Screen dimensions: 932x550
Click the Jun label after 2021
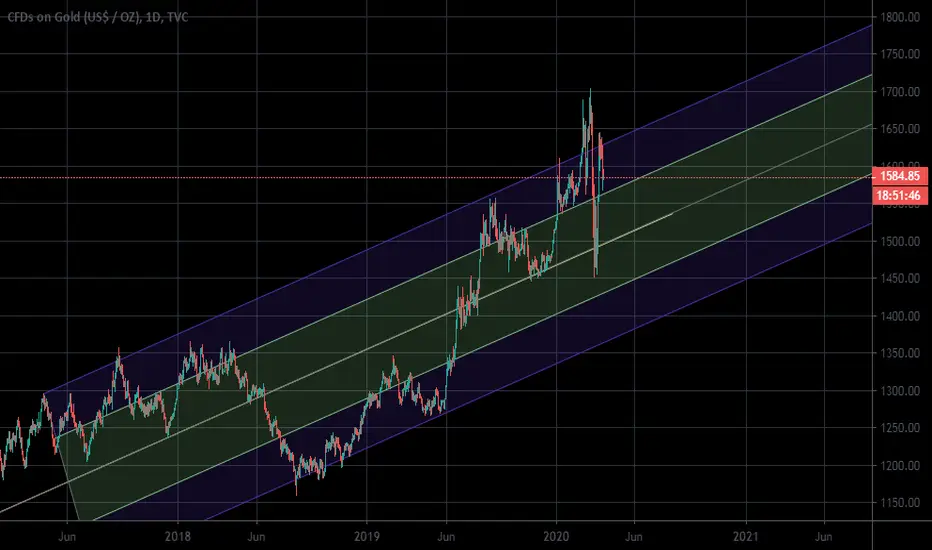coord(823,537)
